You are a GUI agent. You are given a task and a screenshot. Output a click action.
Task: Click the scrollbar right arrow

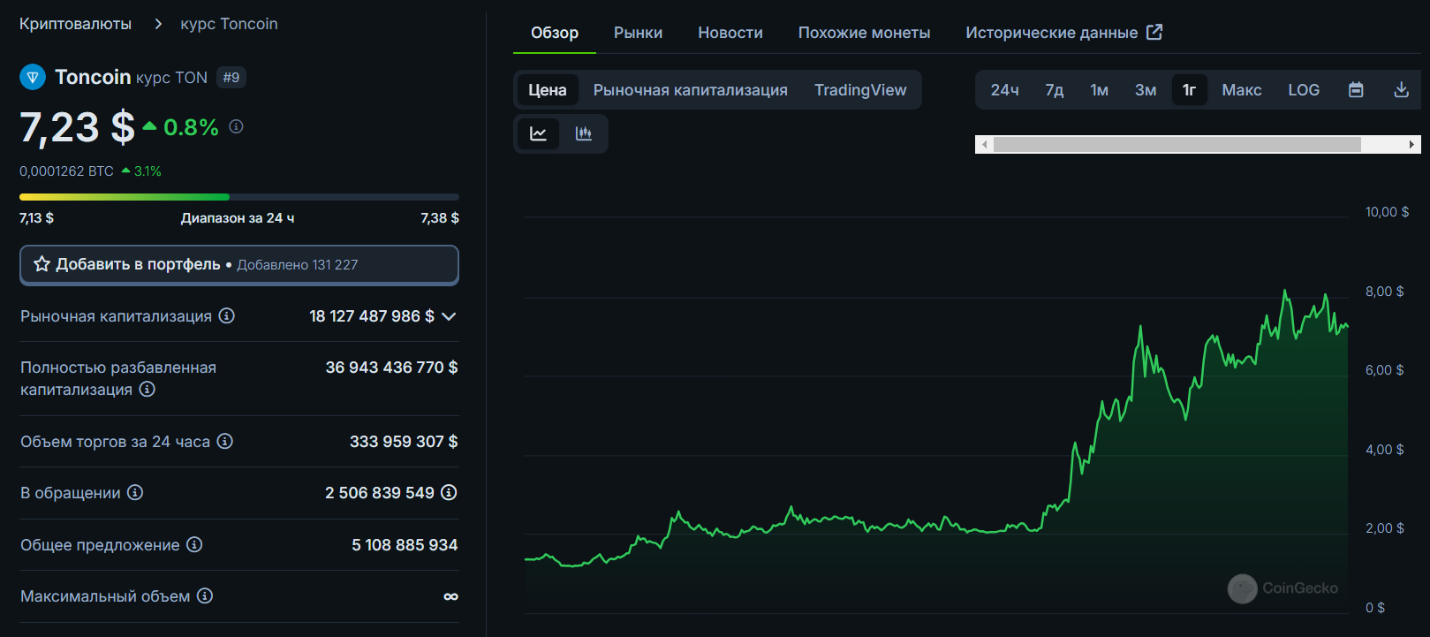(1412, 145)
